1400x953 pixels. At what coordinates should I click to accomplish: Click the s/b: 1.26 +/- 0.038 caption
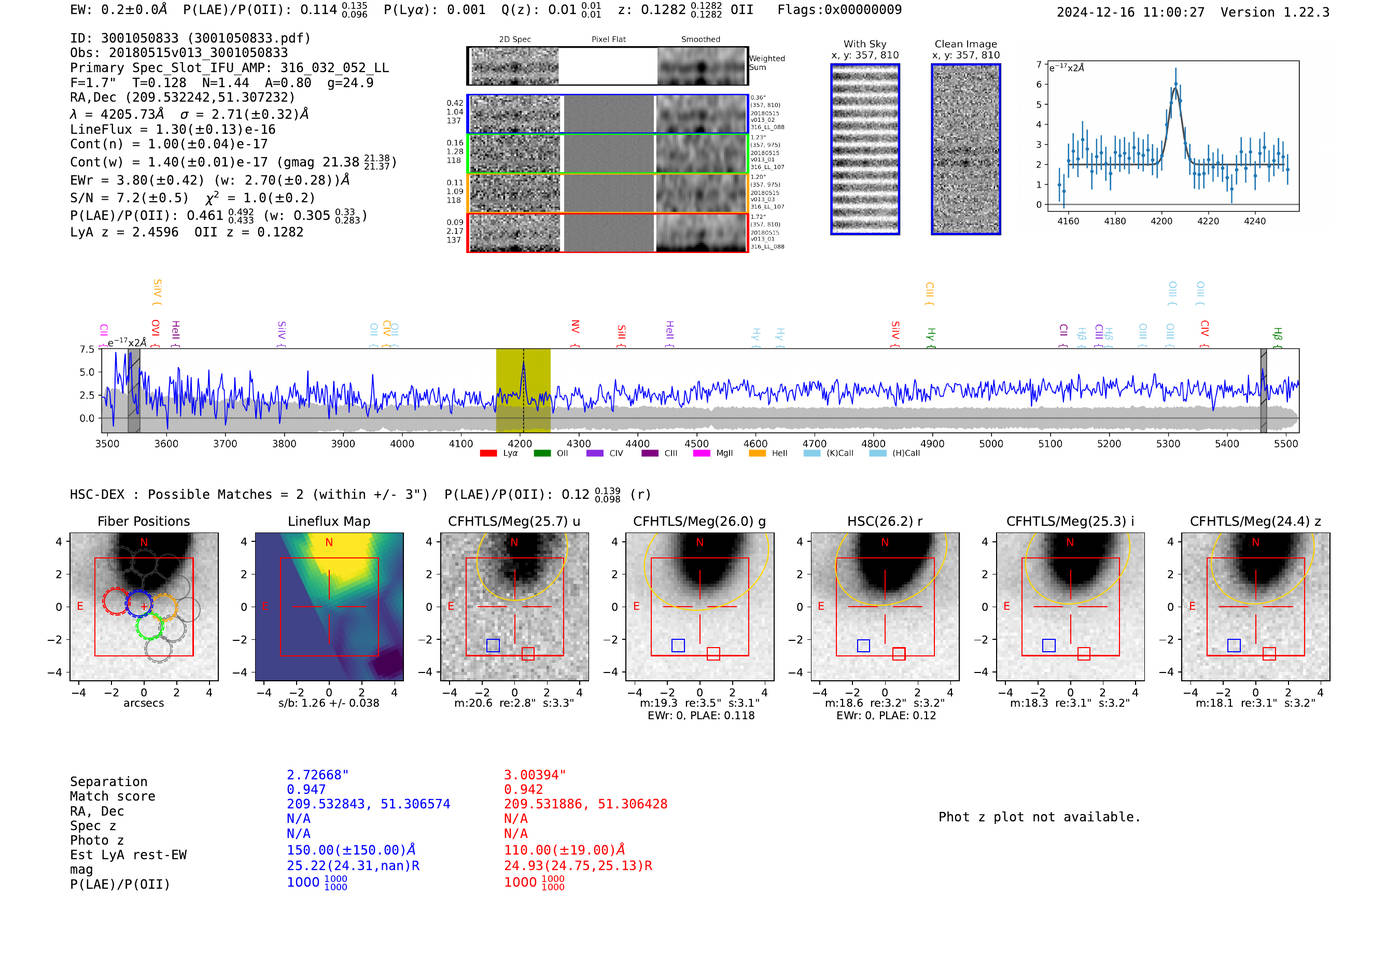point(329,703)
